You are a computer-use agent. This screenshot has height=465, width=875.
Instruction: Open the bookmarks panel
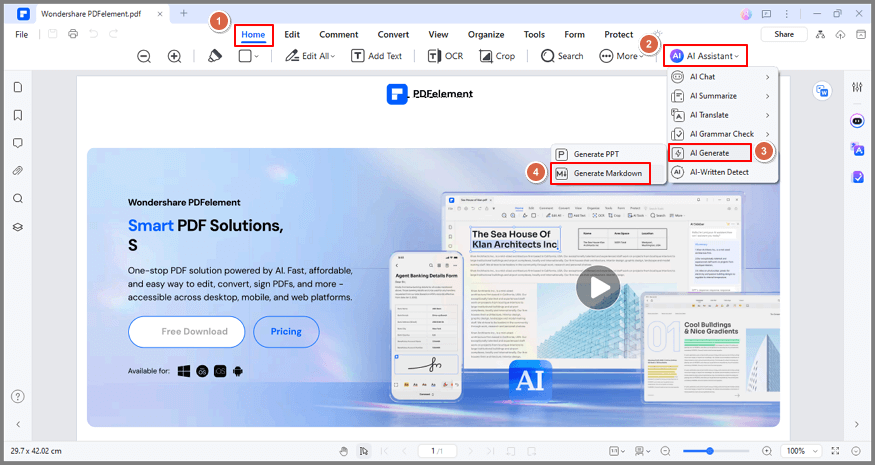pyautogui.click(x=18, y=115)
